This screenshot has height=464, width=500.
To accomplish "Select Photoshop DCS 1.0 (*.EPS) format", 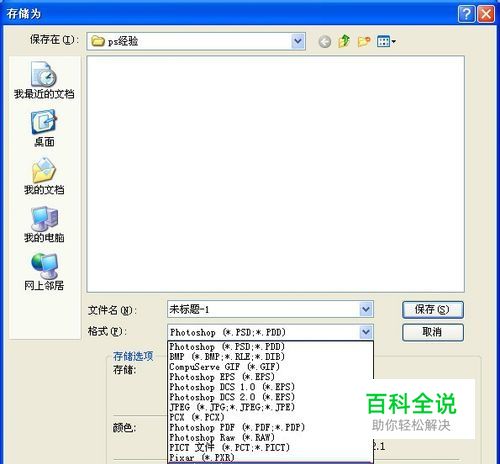I will point(270,387).
